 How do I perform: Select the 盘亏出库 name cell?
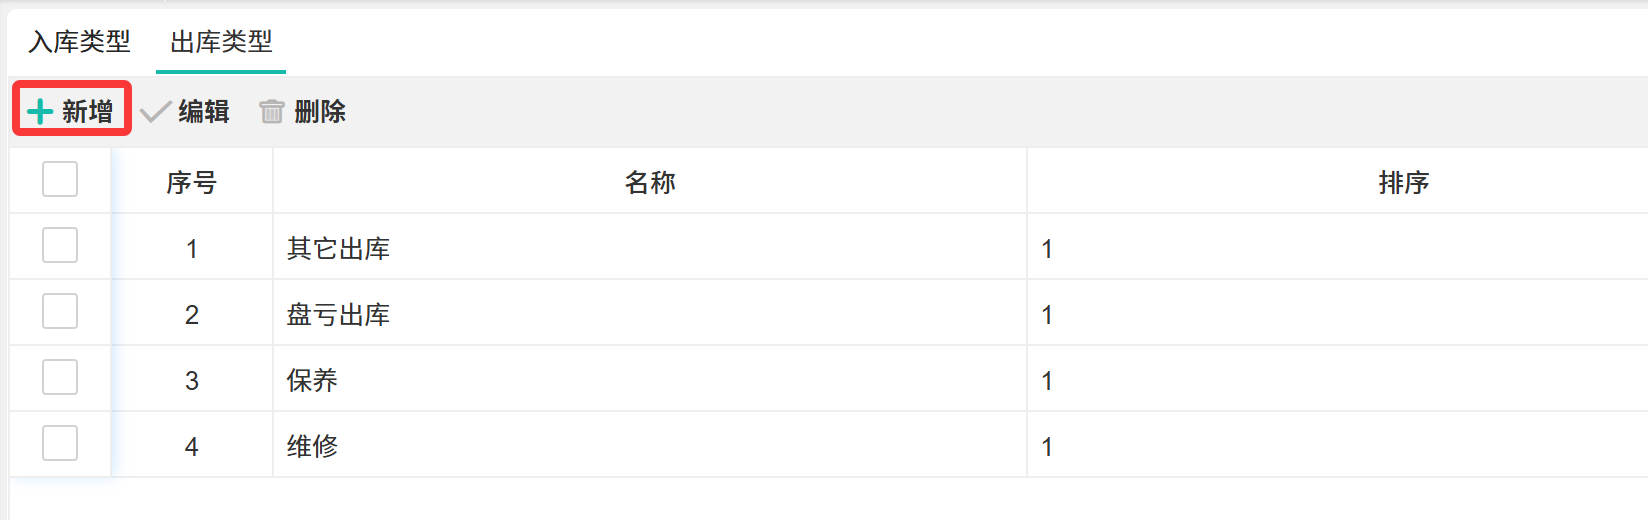338,314
